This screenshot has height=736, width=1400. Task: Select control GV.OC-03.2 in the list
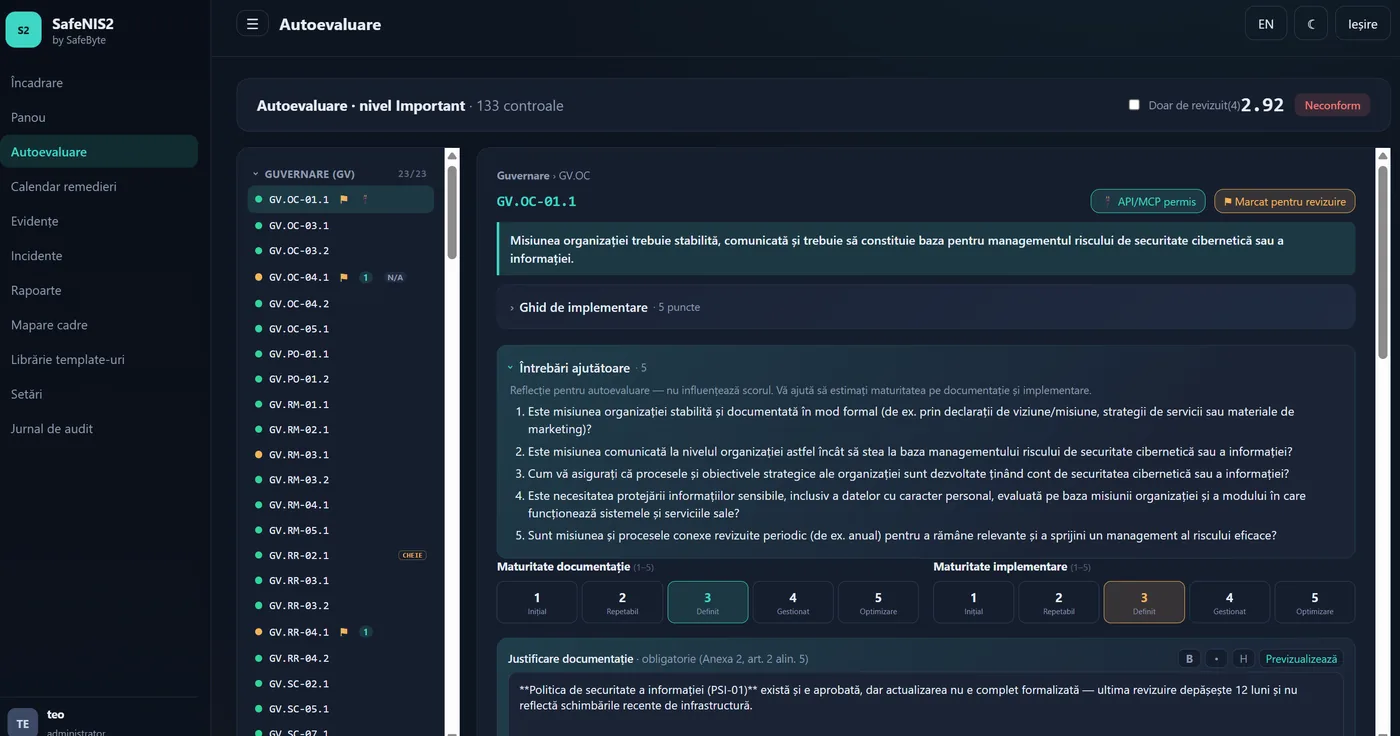tap(341, 251)
